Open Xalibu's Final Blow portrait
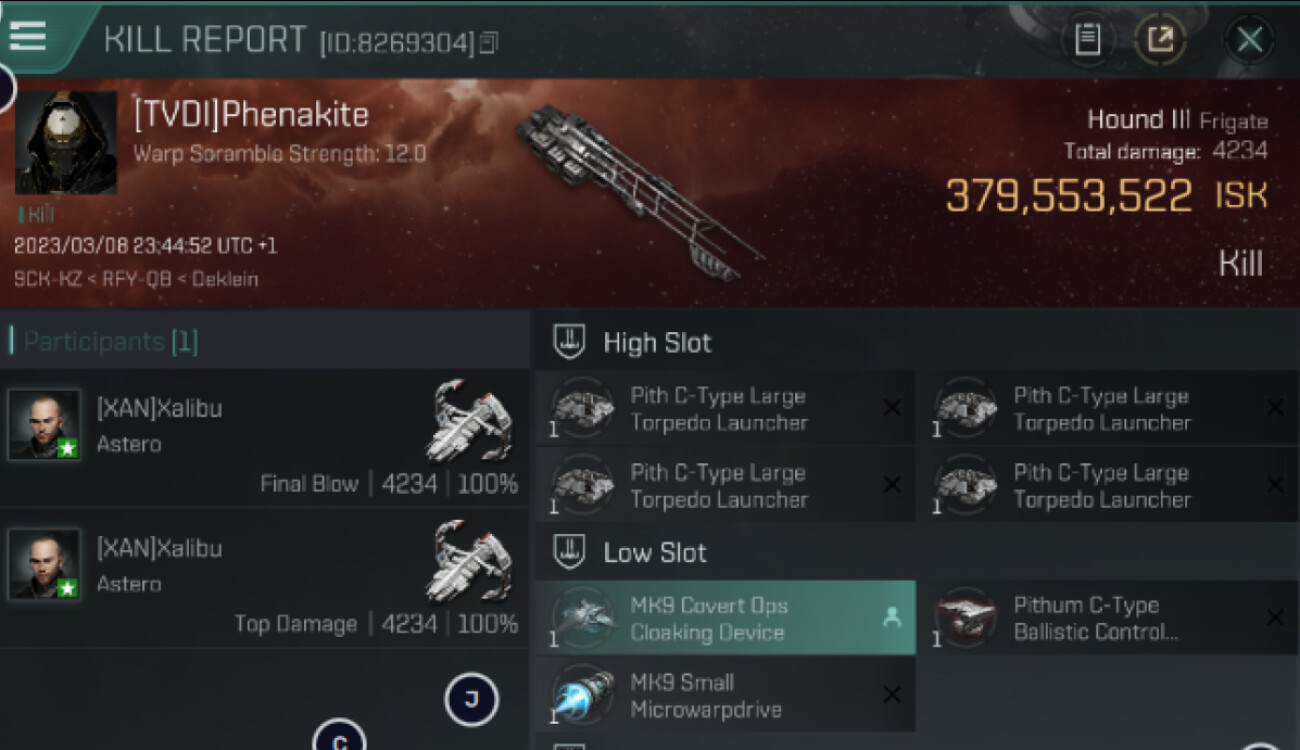 pos(44,425)
